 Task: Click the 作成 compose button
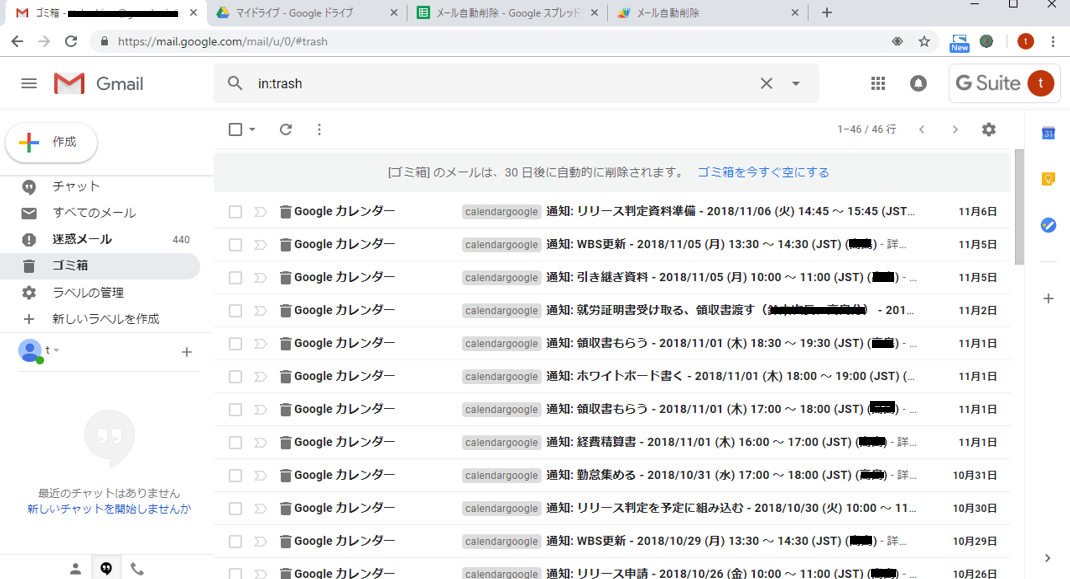pos(51,142)
